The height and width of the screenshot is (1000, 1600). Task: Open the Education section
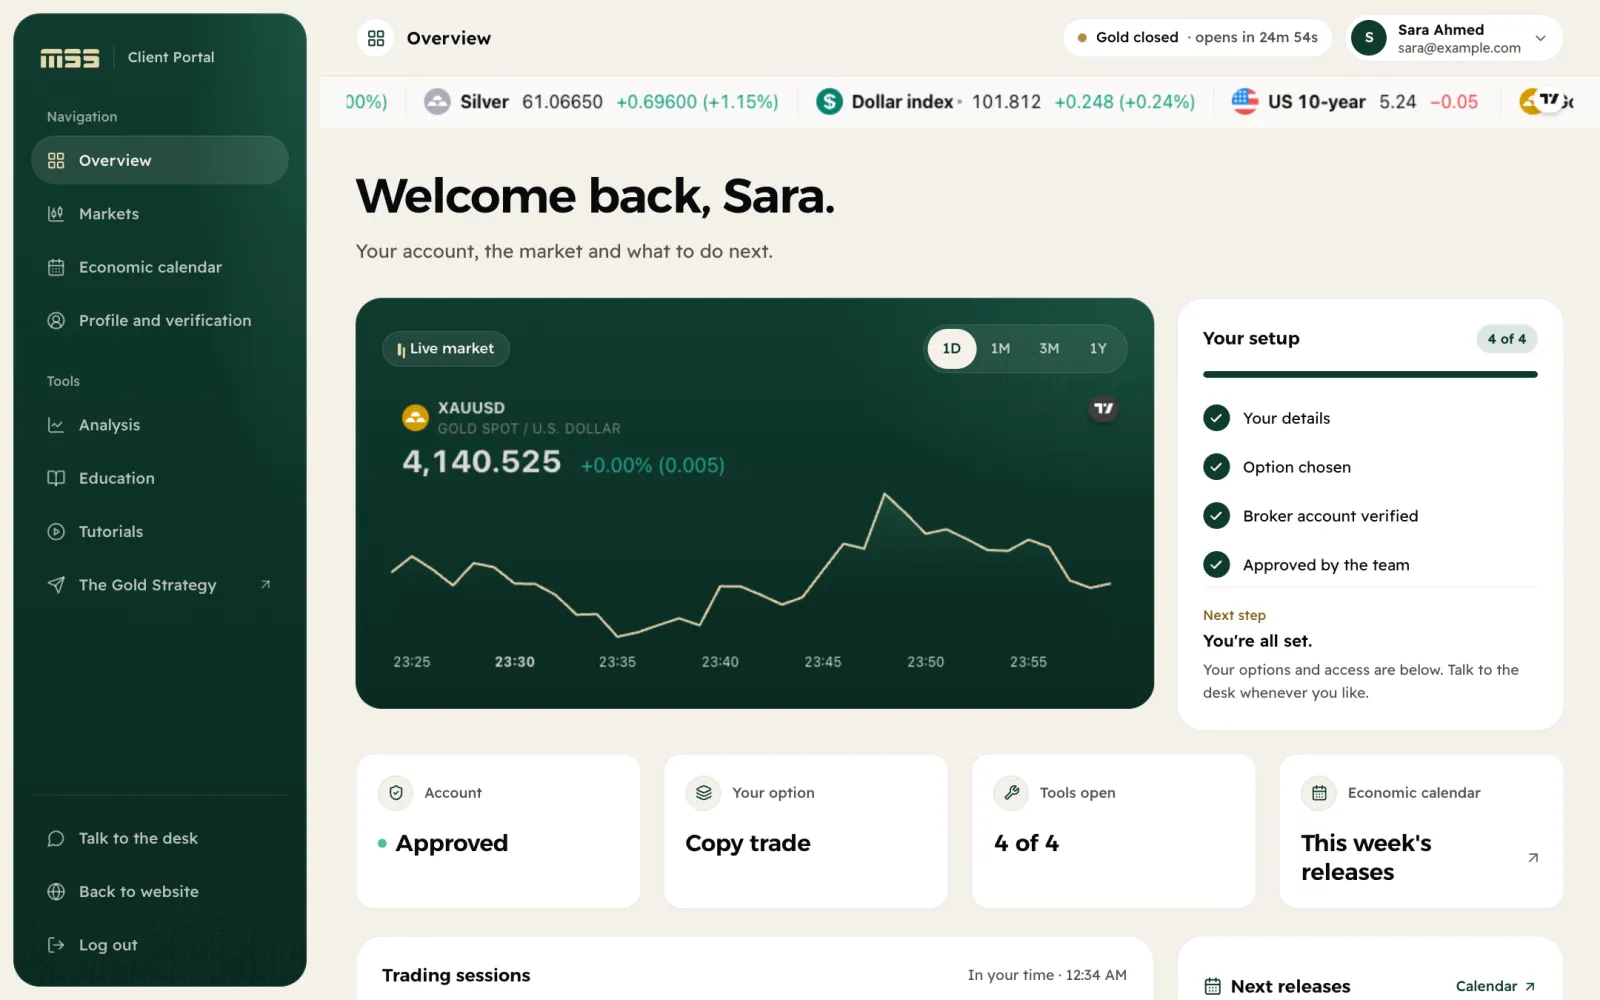pyautogui.click(x=160, y=478)
